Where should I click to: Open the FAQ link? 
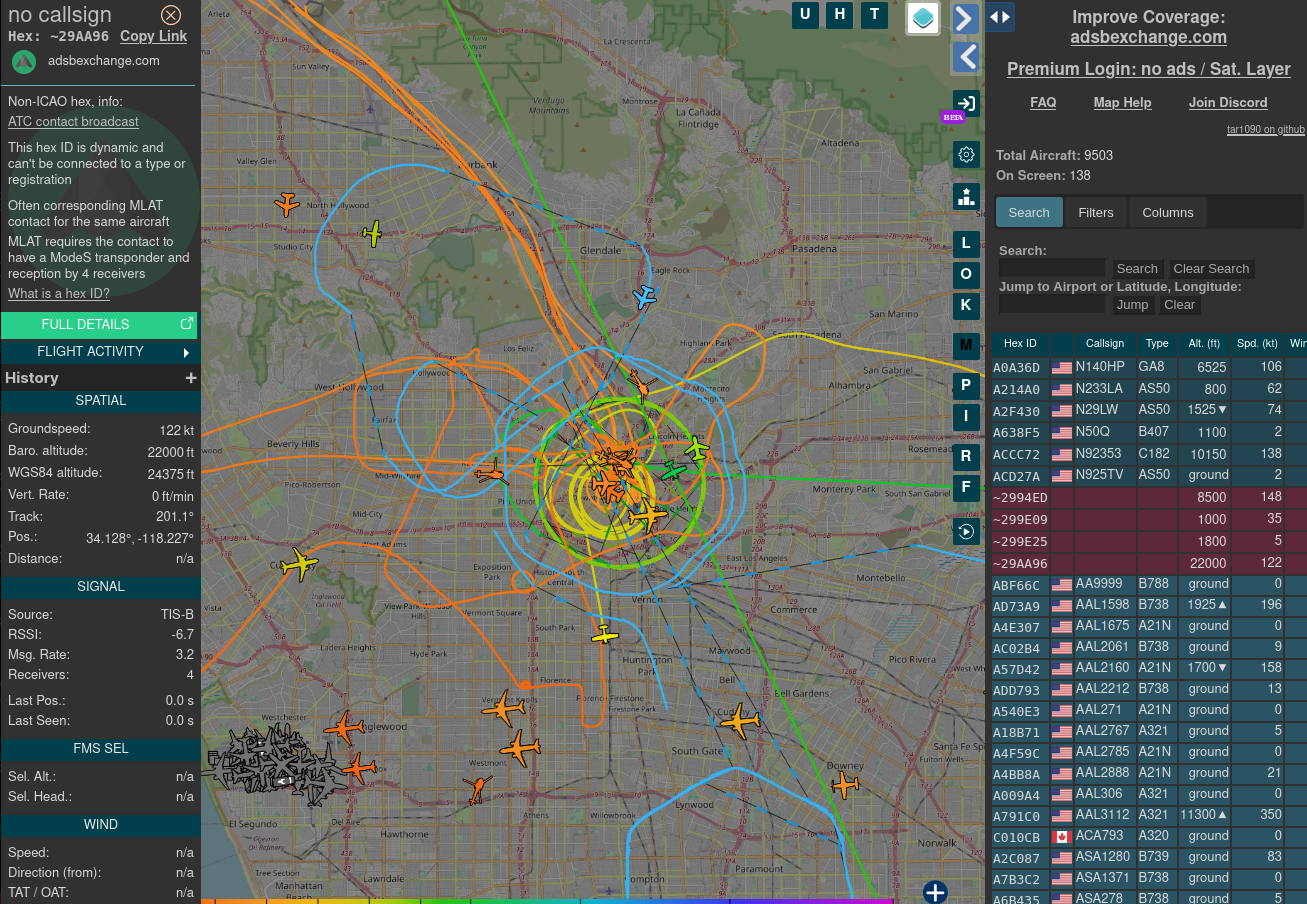click(x=1043, y=102)
